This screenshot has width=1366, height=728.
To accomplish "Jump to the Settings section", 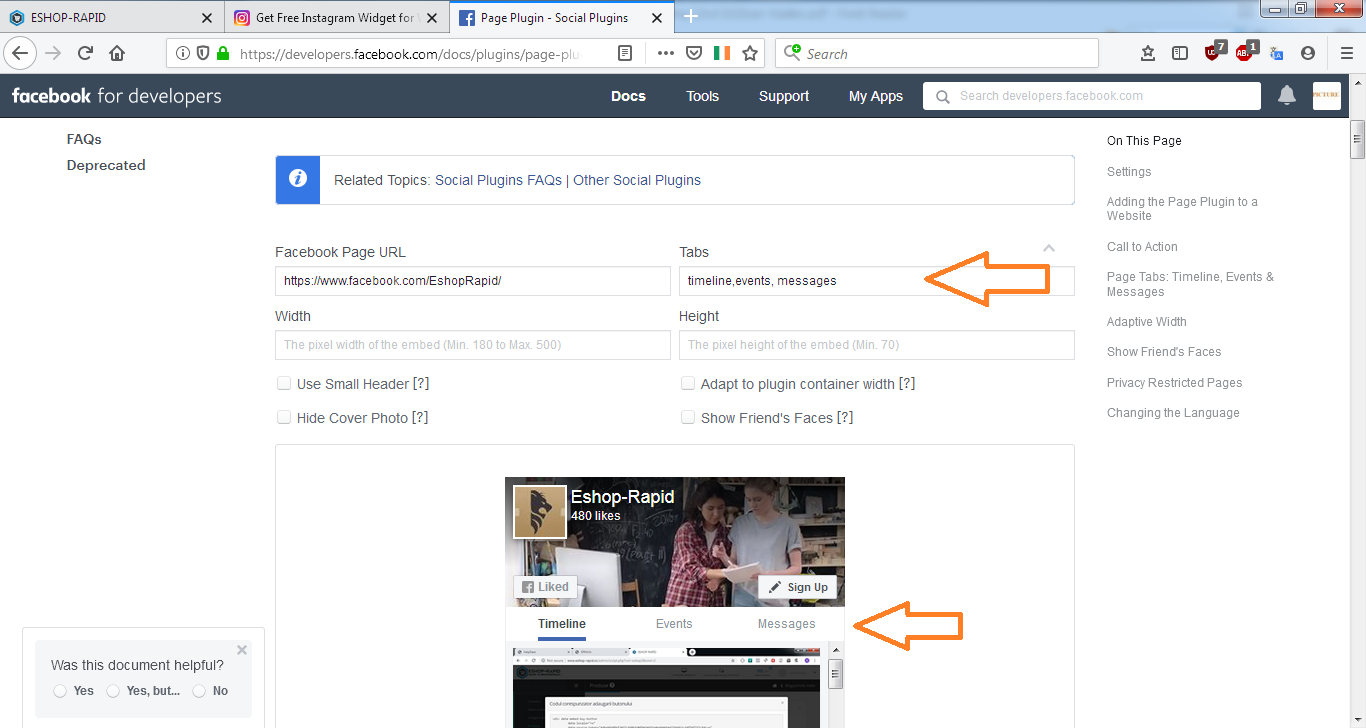I will [1129, 172].
